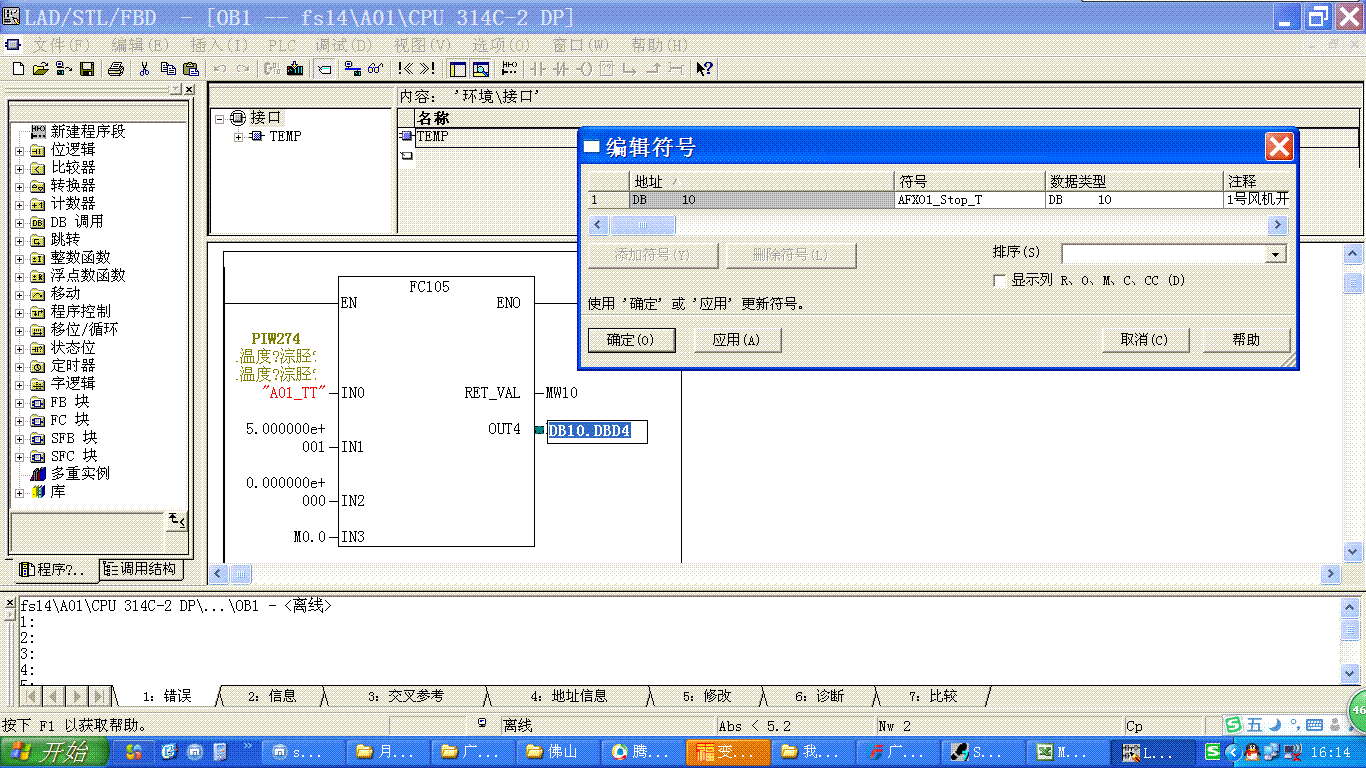The height and width of the screenshot is (768, 1366).
Task: Click the context Help arrow icon
Action: click(x=704, y=69)
